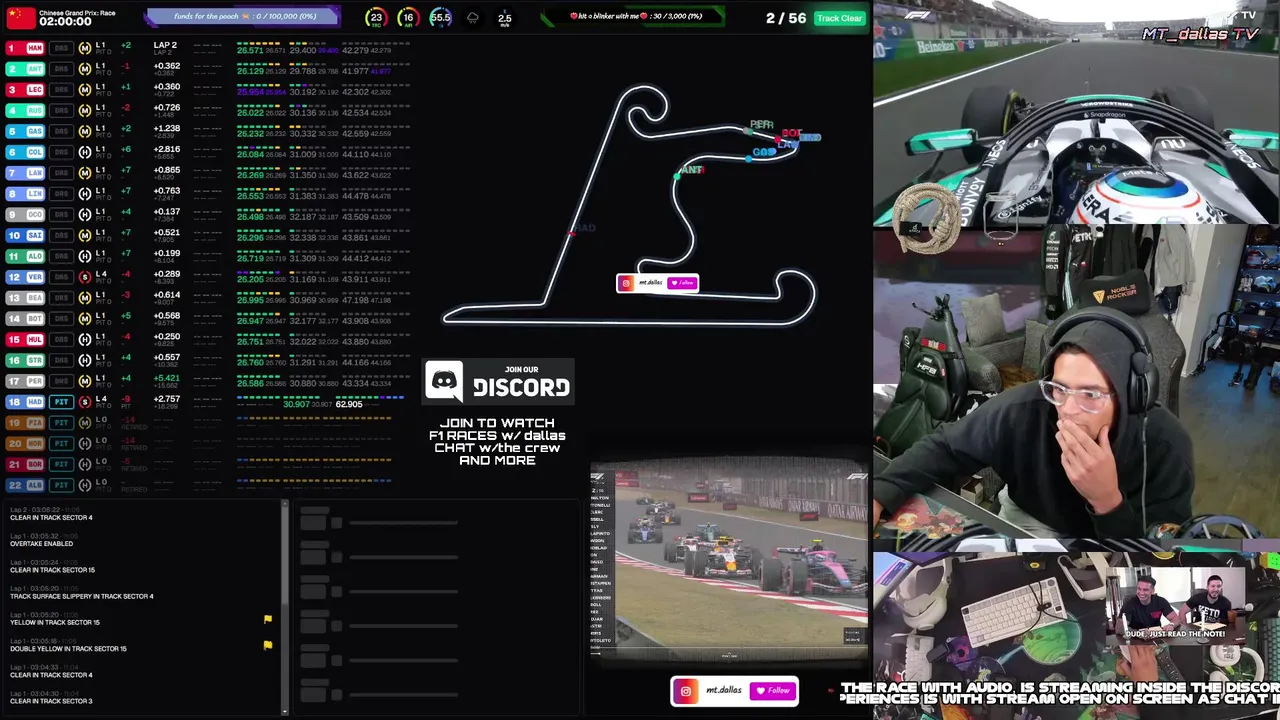Click HAD's soft tyre compound icon

(x=85, y=402)
